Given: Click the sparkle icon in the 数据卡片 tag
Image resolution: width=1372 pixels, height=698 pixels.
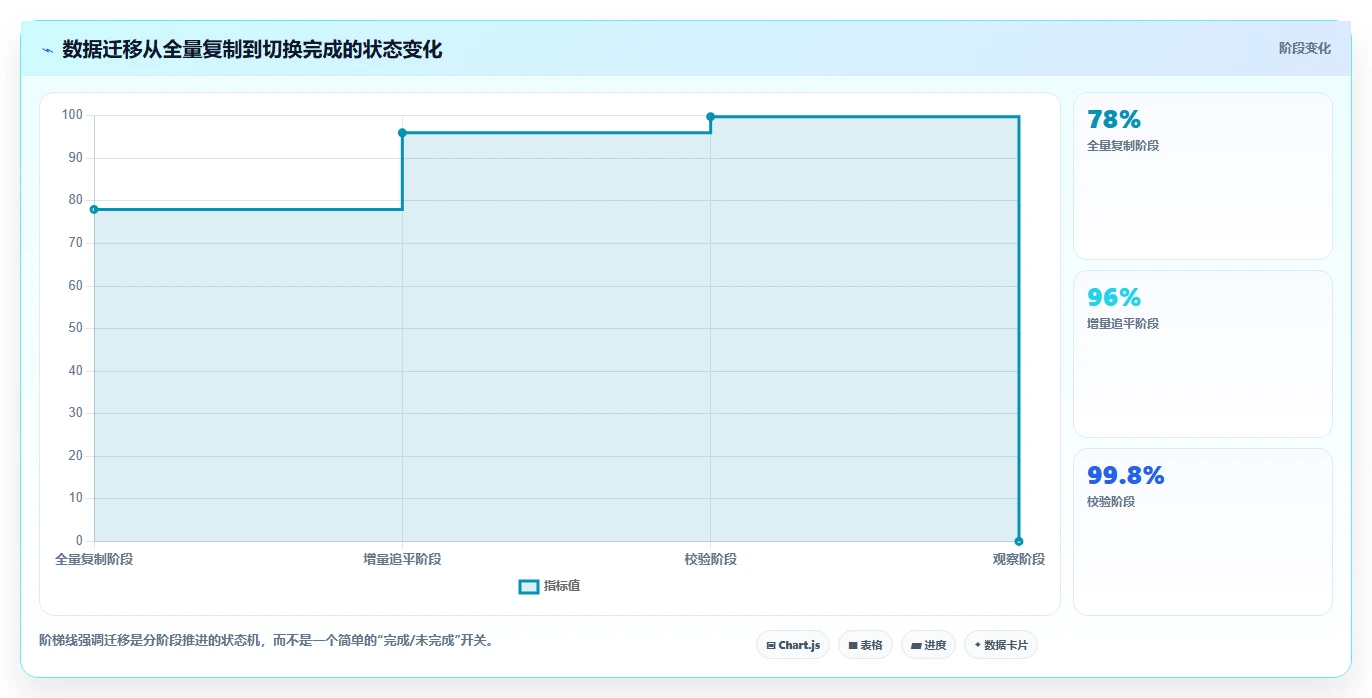Looking at the screenshot, I should pyautogui.click(x=977, y=646).
